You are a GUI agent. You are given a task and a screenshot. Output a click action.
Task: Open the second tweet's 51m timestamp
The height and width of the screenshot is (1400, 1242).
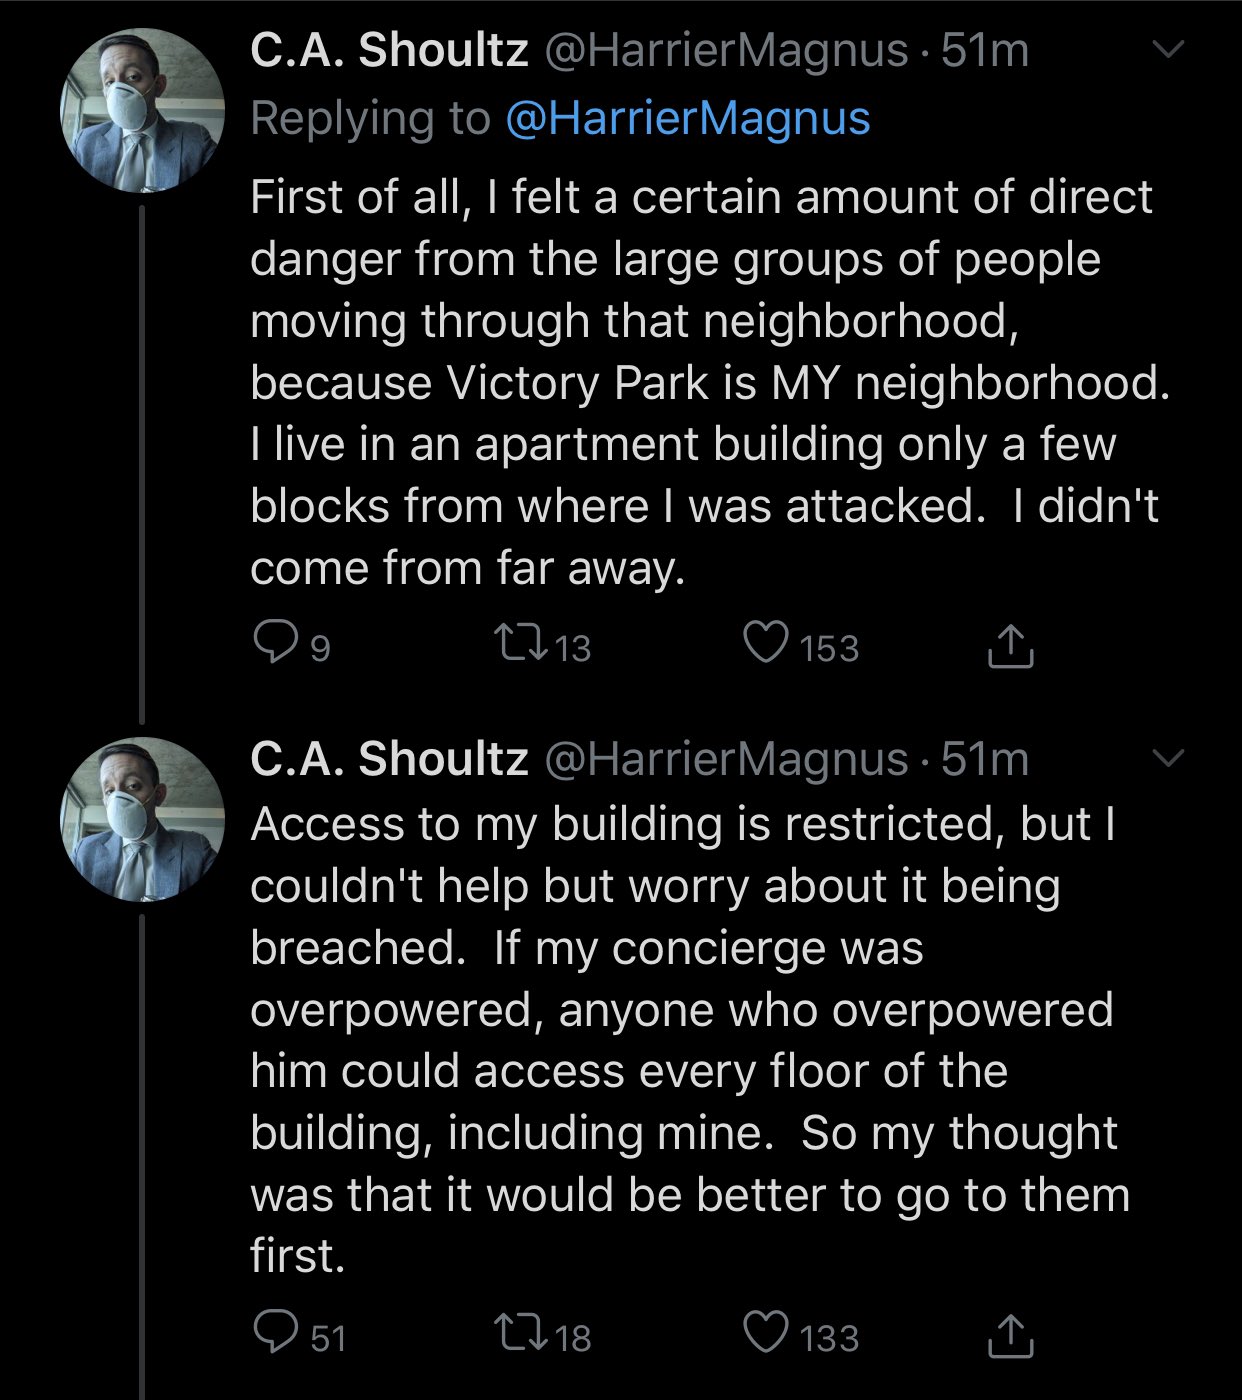coord(985,759)
